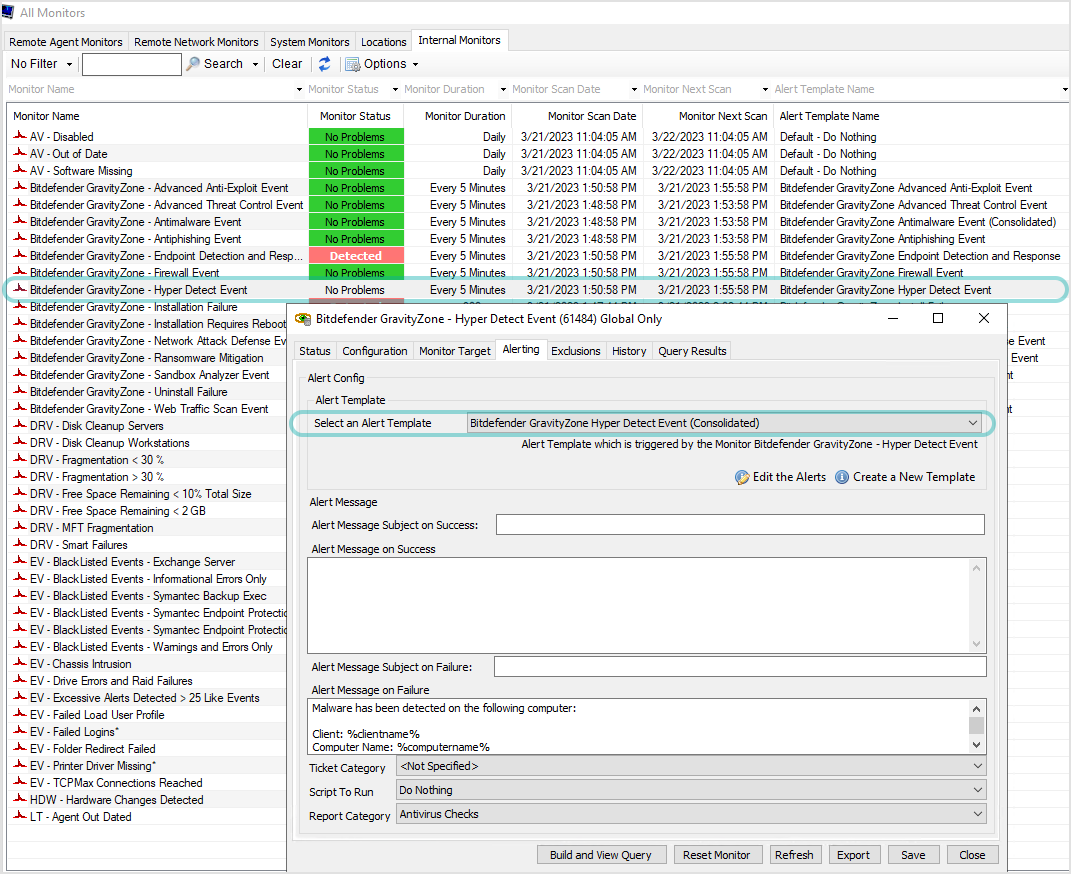Open the Configuration tab
The width and height of the screenshot is (1071, 874).
point(374,350)
